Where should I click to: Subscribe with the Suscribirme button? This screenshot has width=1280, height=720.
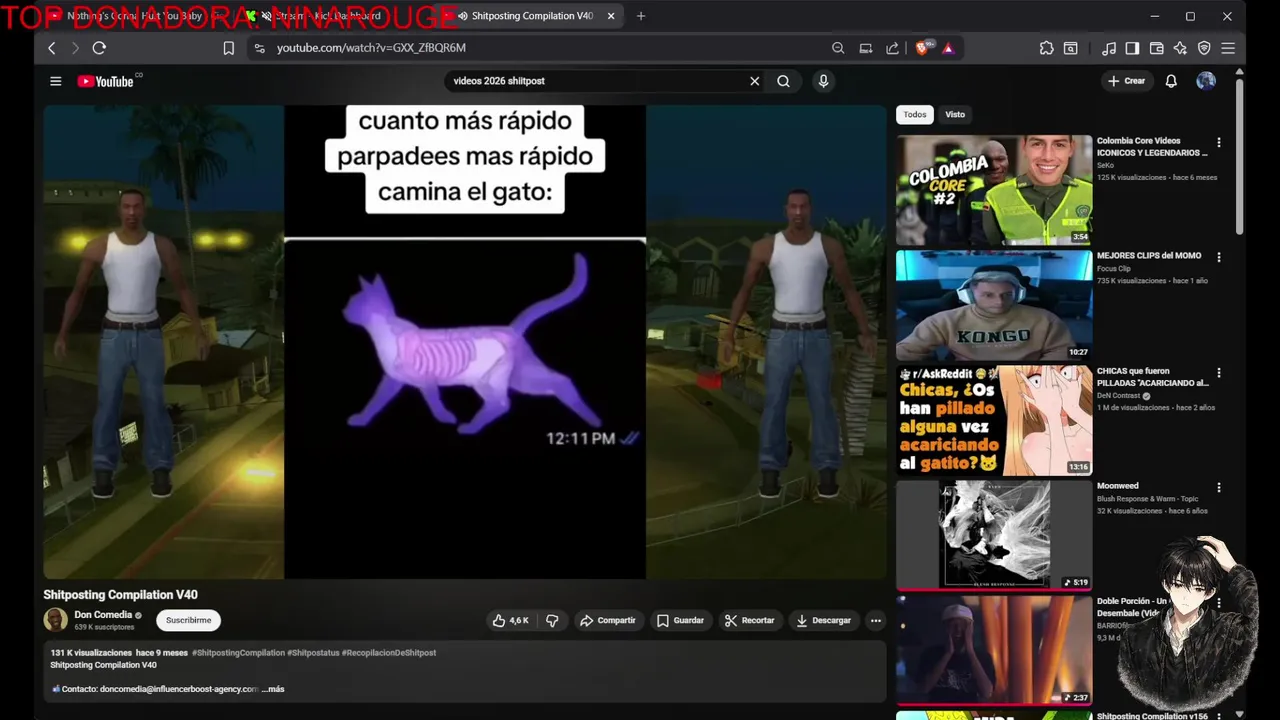coord(188,621)
